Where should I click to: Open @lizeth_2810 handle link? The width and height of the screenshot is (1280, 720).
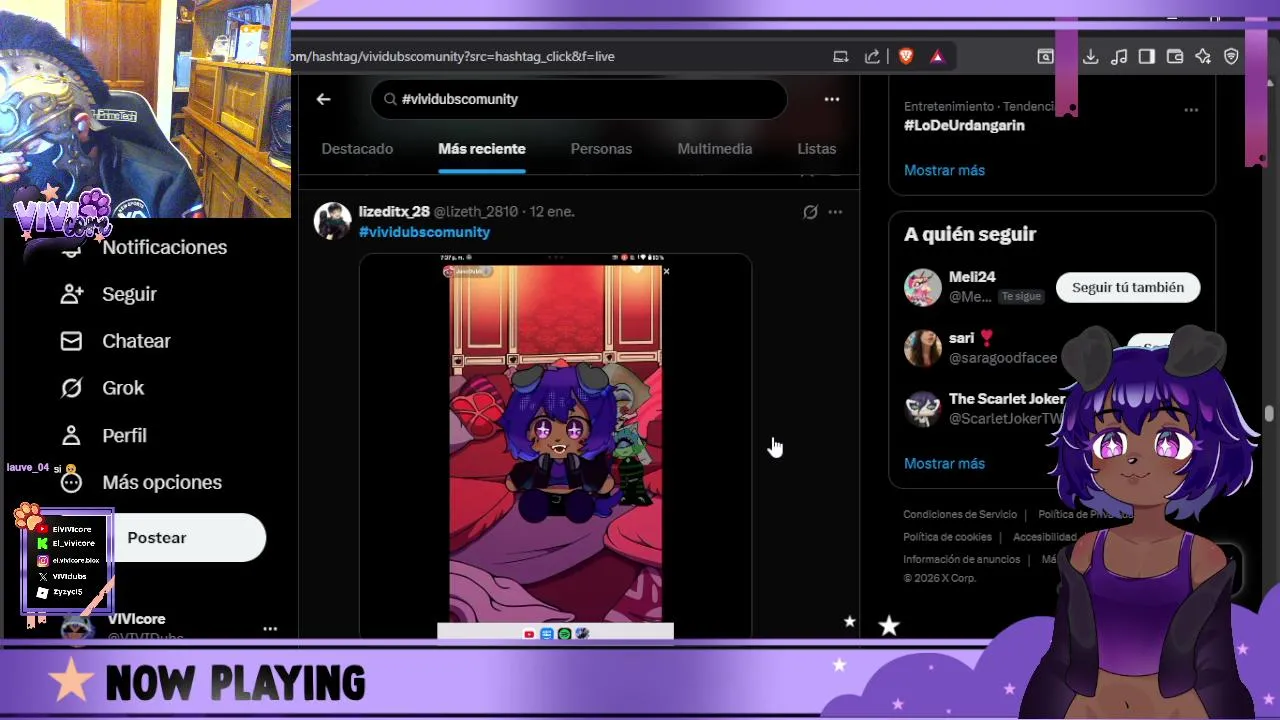(x=475, y=212)
